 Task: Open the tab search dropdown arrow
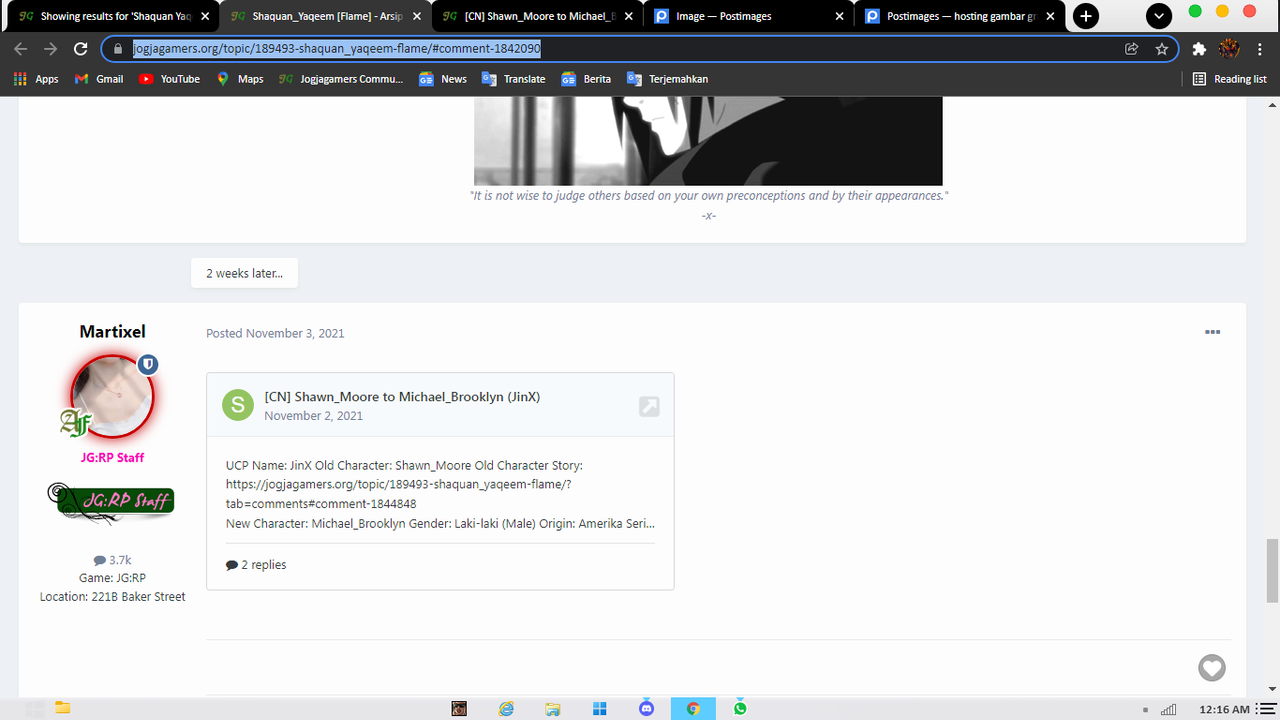click(1158, 16)
